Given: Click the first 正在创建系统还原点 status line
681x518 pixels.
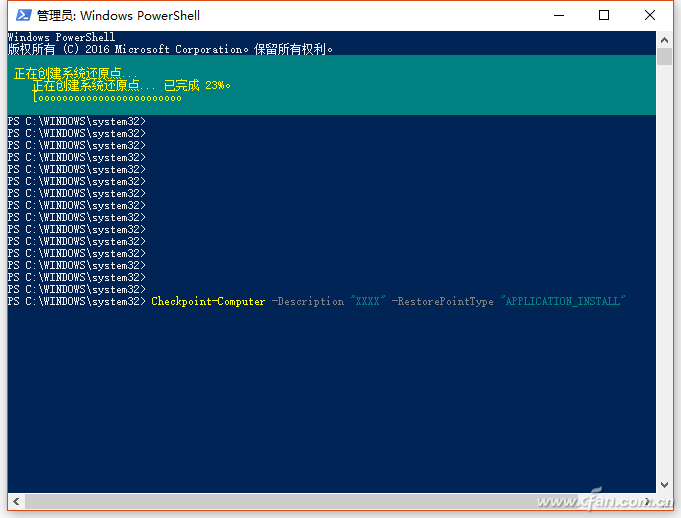Looking at the screenshot, I should pos(75,73).
